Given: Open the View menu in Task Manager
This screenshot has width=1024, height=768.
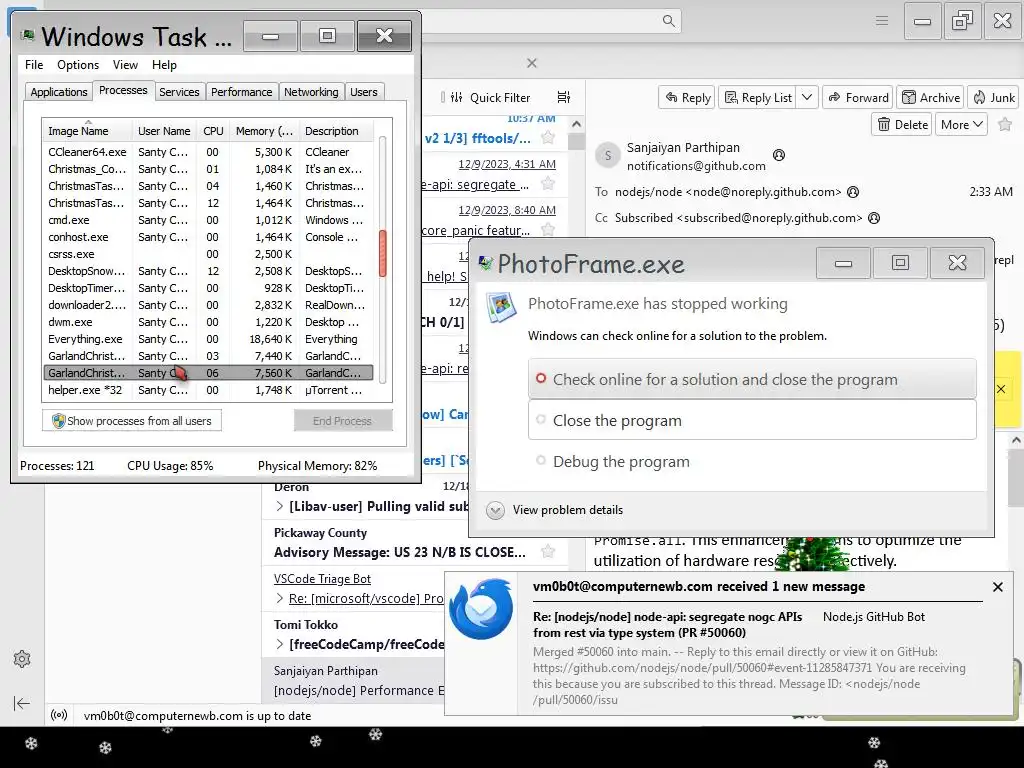Looking at the screenshot, I should click(x=125, y=65).
